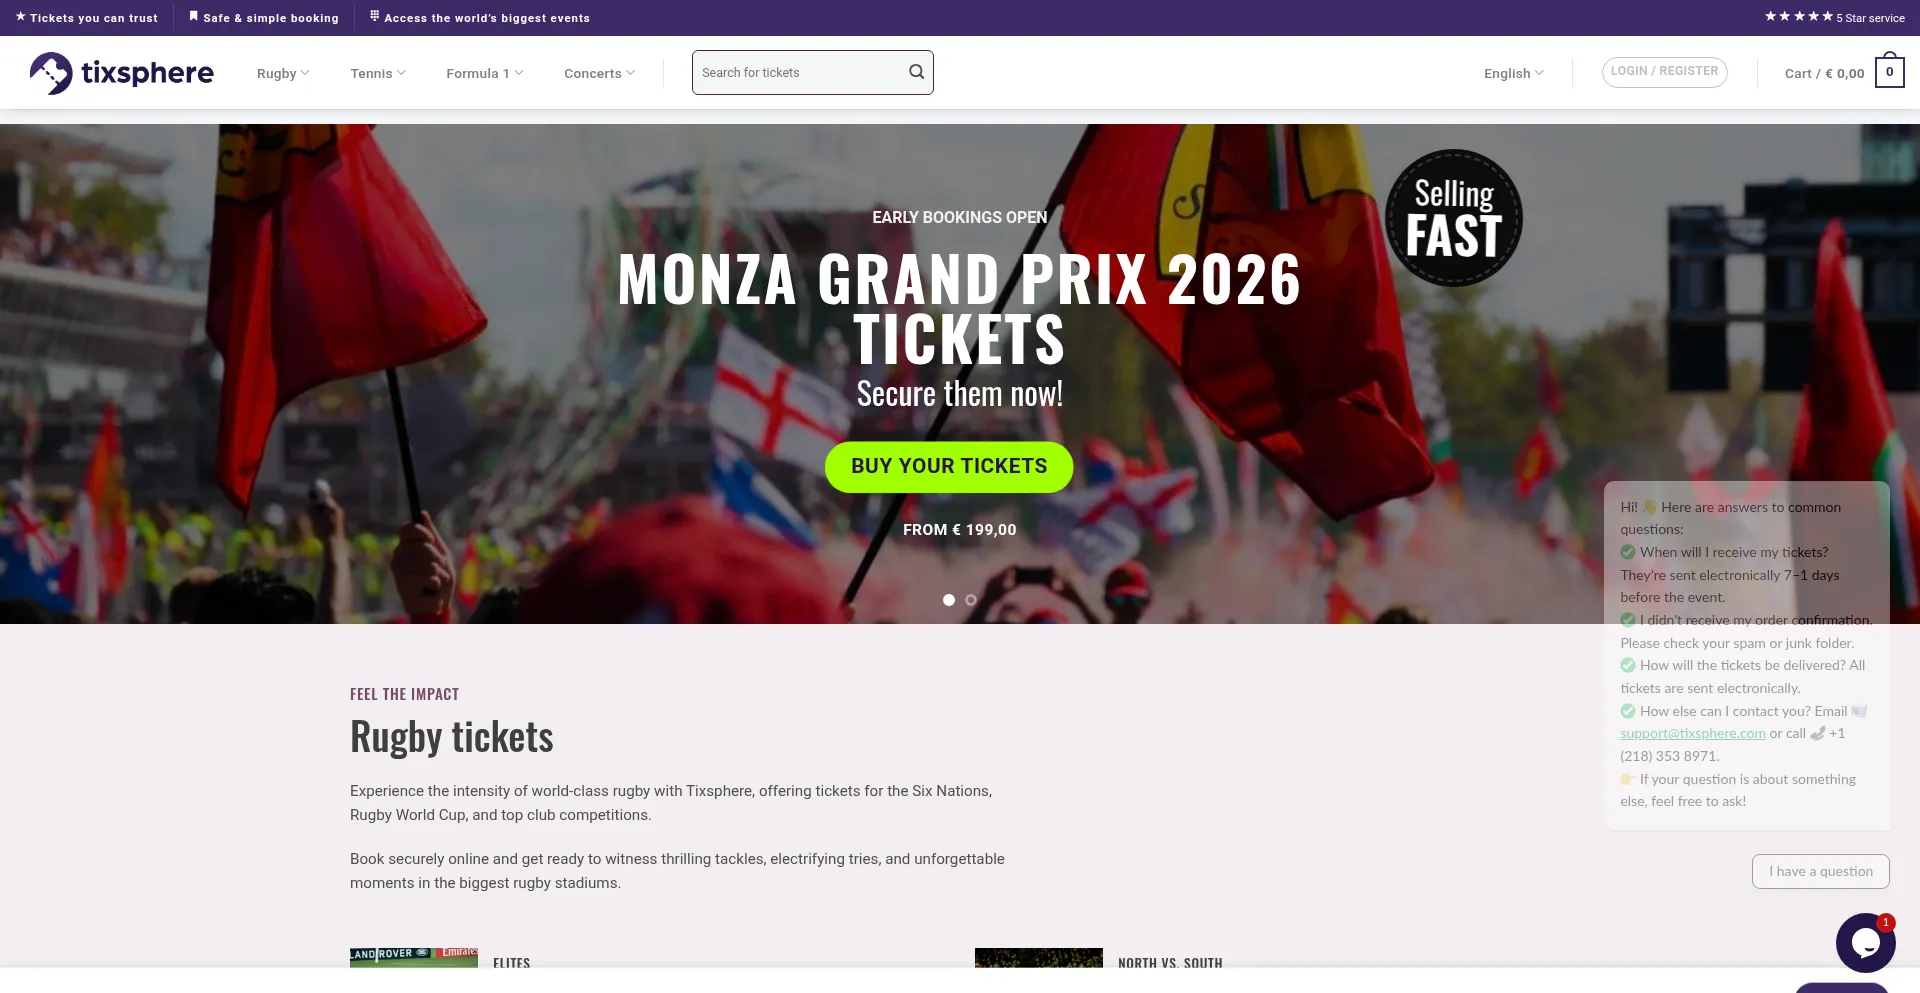Open the Concerts menu item

click(599, 73)
